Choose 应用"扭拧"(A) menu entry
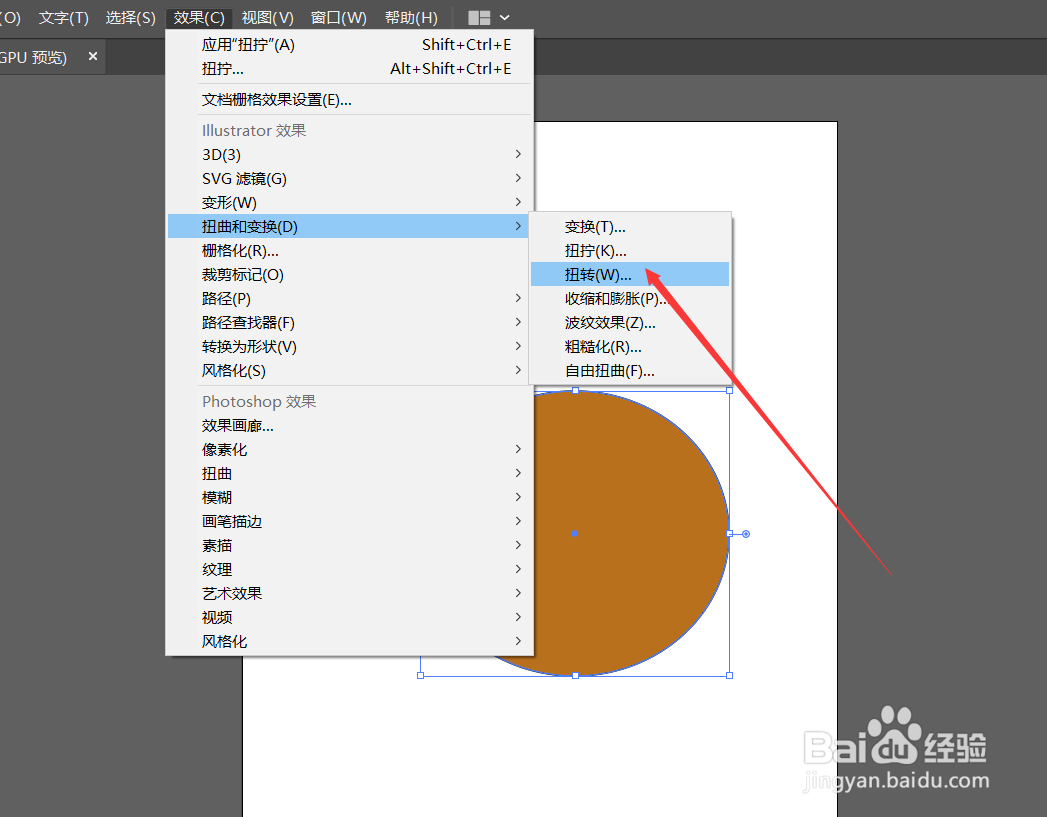The image size is (1047, 817). [x=349, y=45]
